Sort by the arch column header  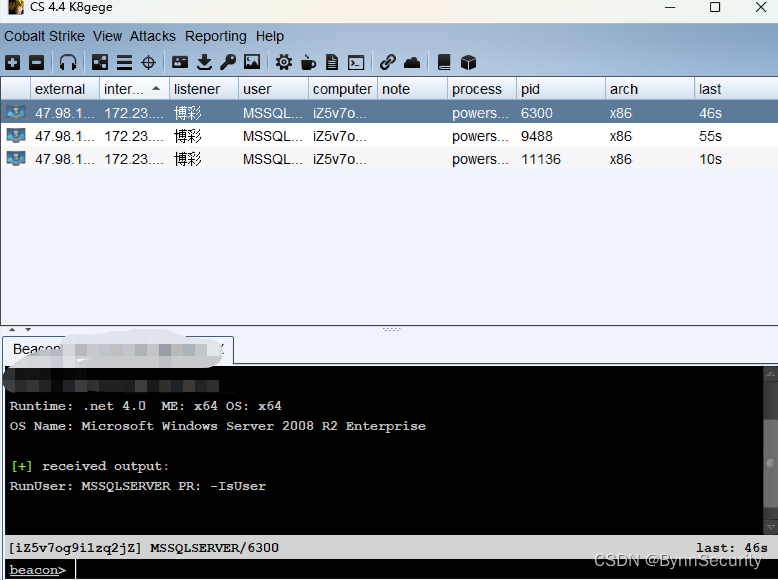point(649,89)
